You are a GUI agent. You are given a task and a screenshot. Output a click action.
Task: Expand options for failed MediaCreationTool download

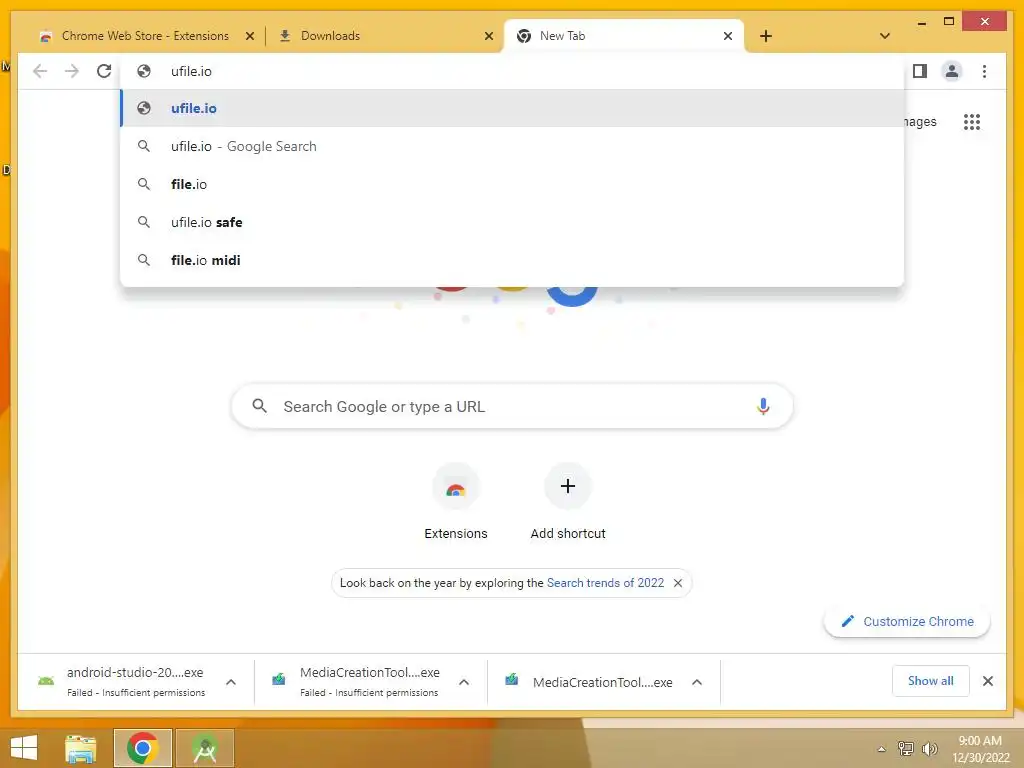click(x=464, y=682)
